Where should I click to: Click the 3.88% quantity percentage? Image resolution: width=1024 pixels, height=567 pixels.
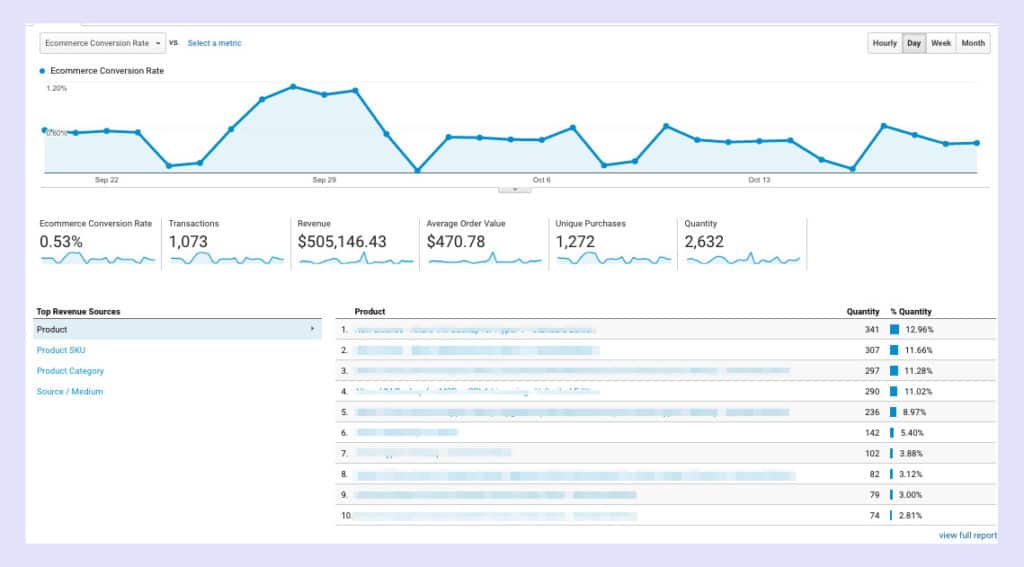[910, 453]
